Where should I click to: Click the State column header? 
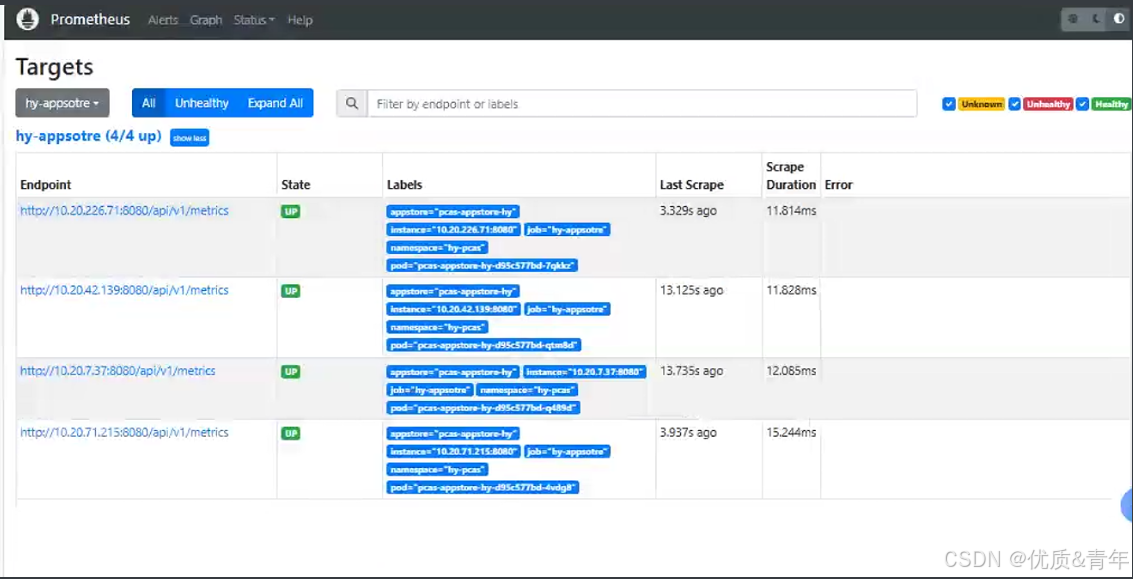[296, 185]
